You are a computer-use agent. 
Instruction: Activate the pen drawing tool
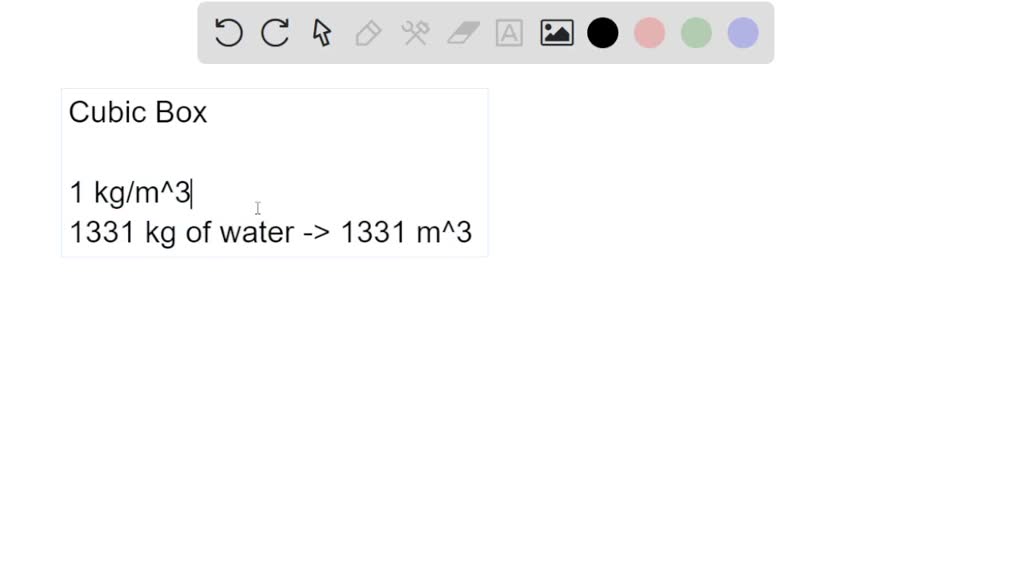point(367,33)
